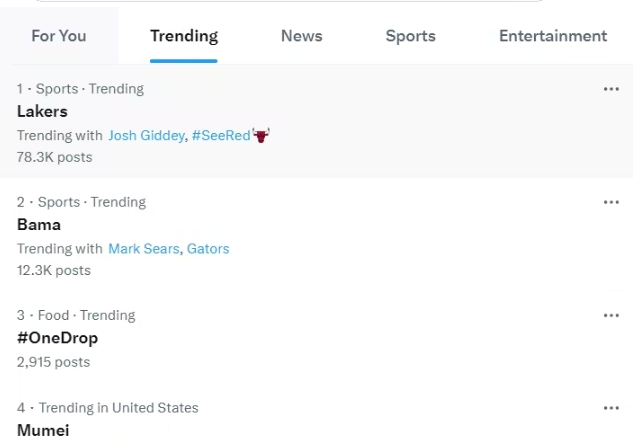Open more options for Bama trend
The width and height of the screenshot is (633, 446).
point(611,202)
